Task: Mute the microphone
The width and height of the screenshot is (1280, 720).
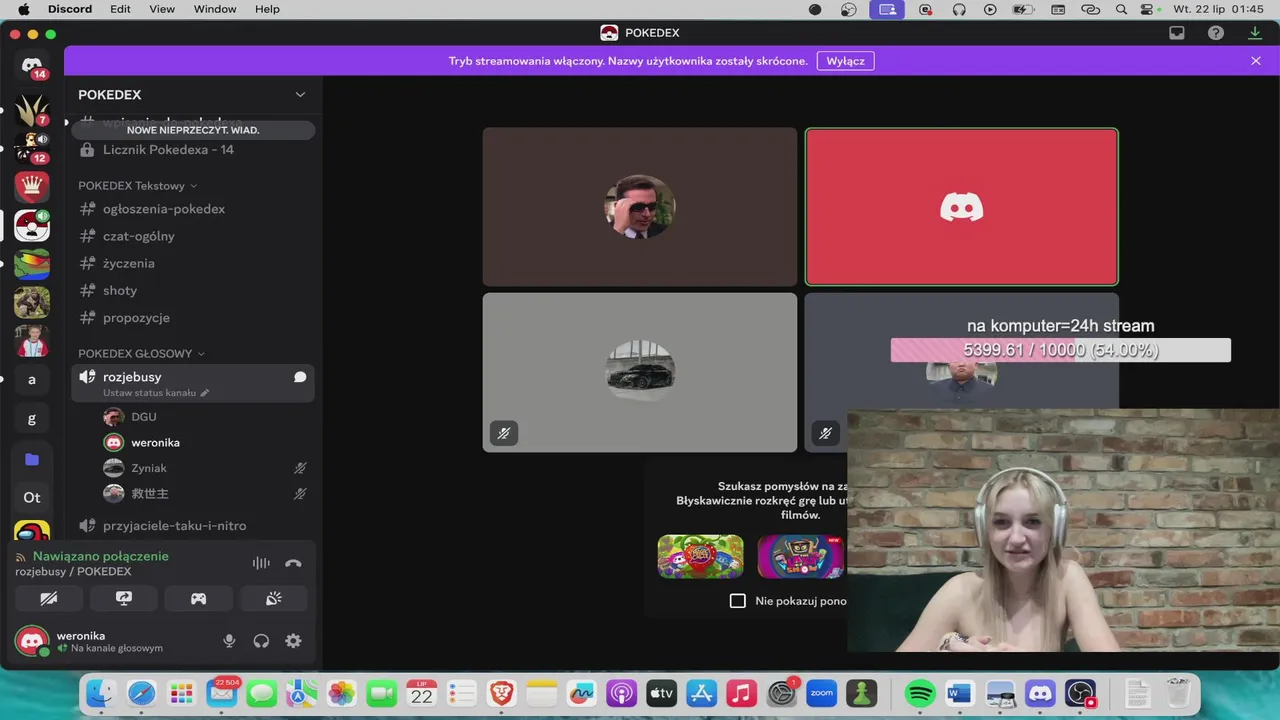Action: tap(229, 641)
